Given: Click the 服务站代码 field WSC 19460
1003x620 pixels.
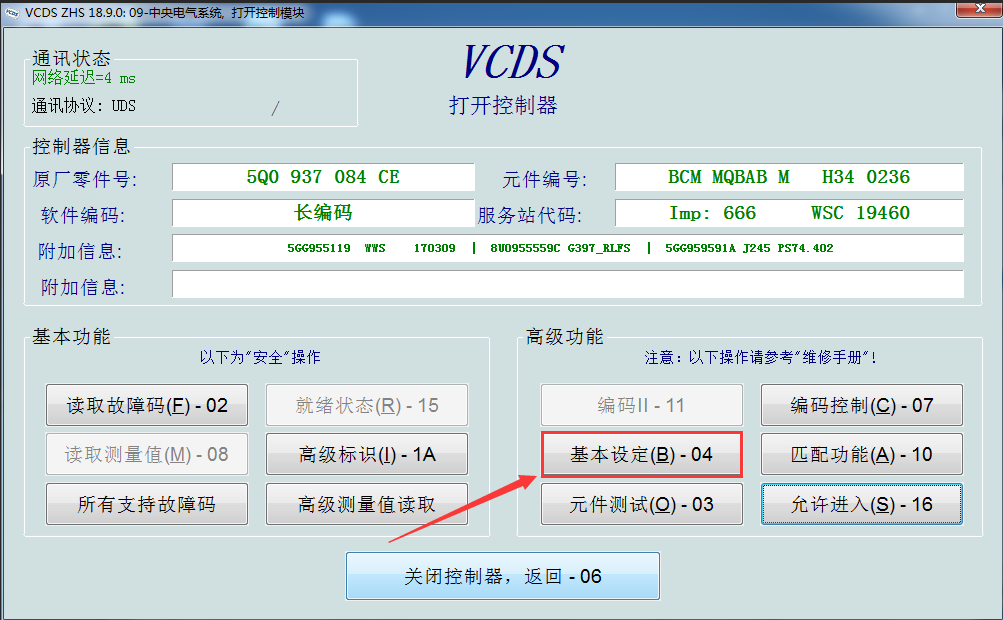Looking at the screenshot, I should point(789,213).
